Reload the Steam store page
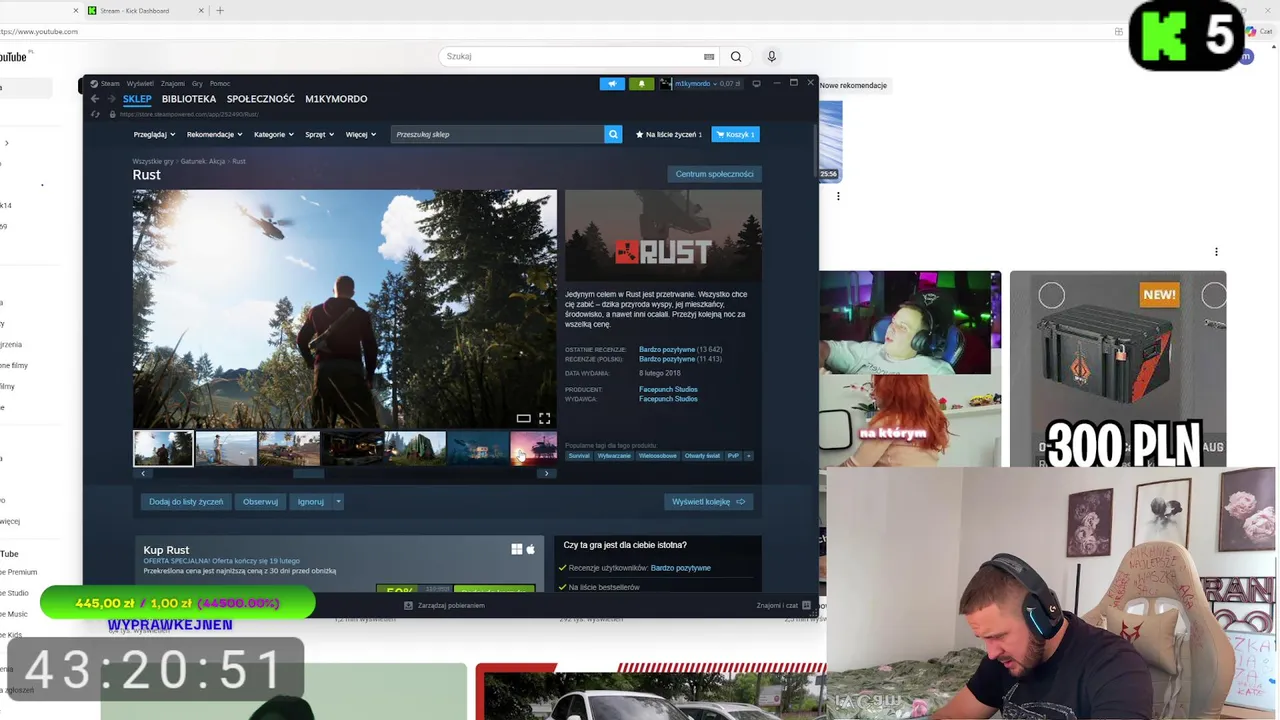Screen dimensions: 1280x720 tap(95, 114)
